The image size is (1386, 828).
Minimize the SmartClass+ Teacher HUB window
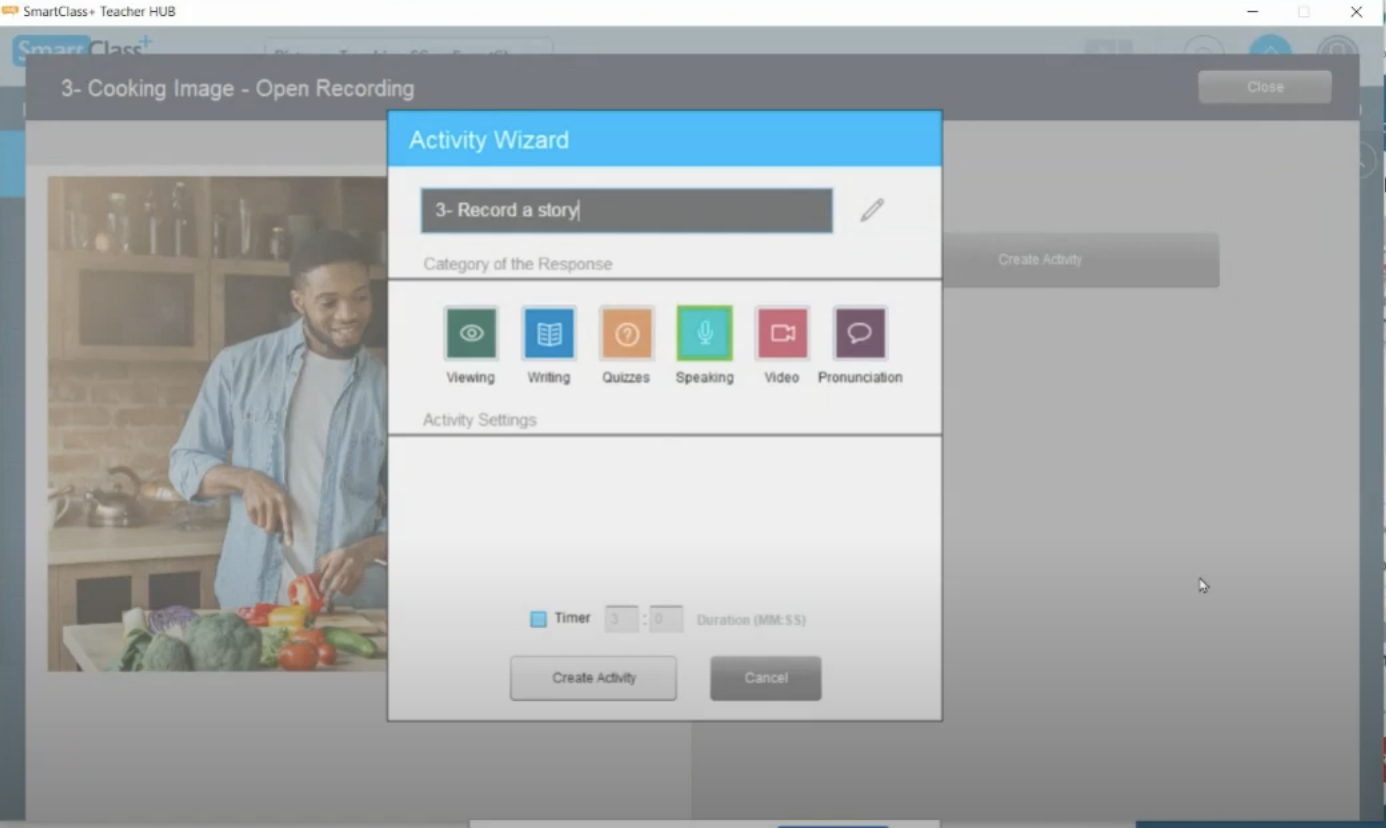click(x=1253, y=12)
